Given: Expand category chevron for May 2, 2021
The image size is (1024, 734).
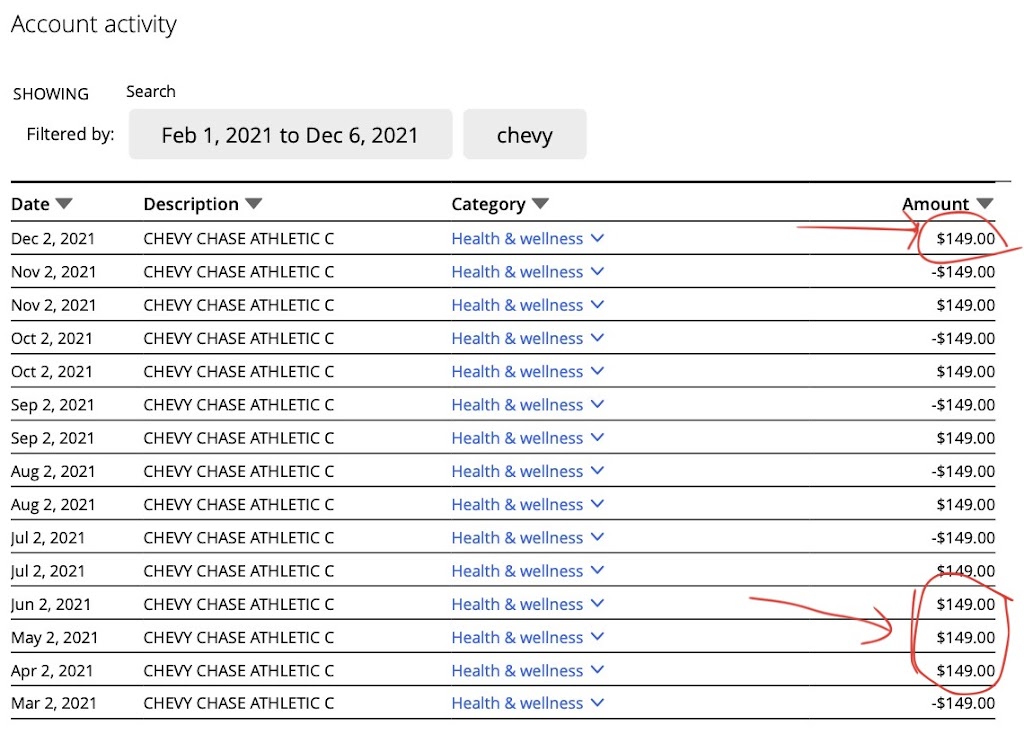Looking at the screenshot, I should coord(598,637).
